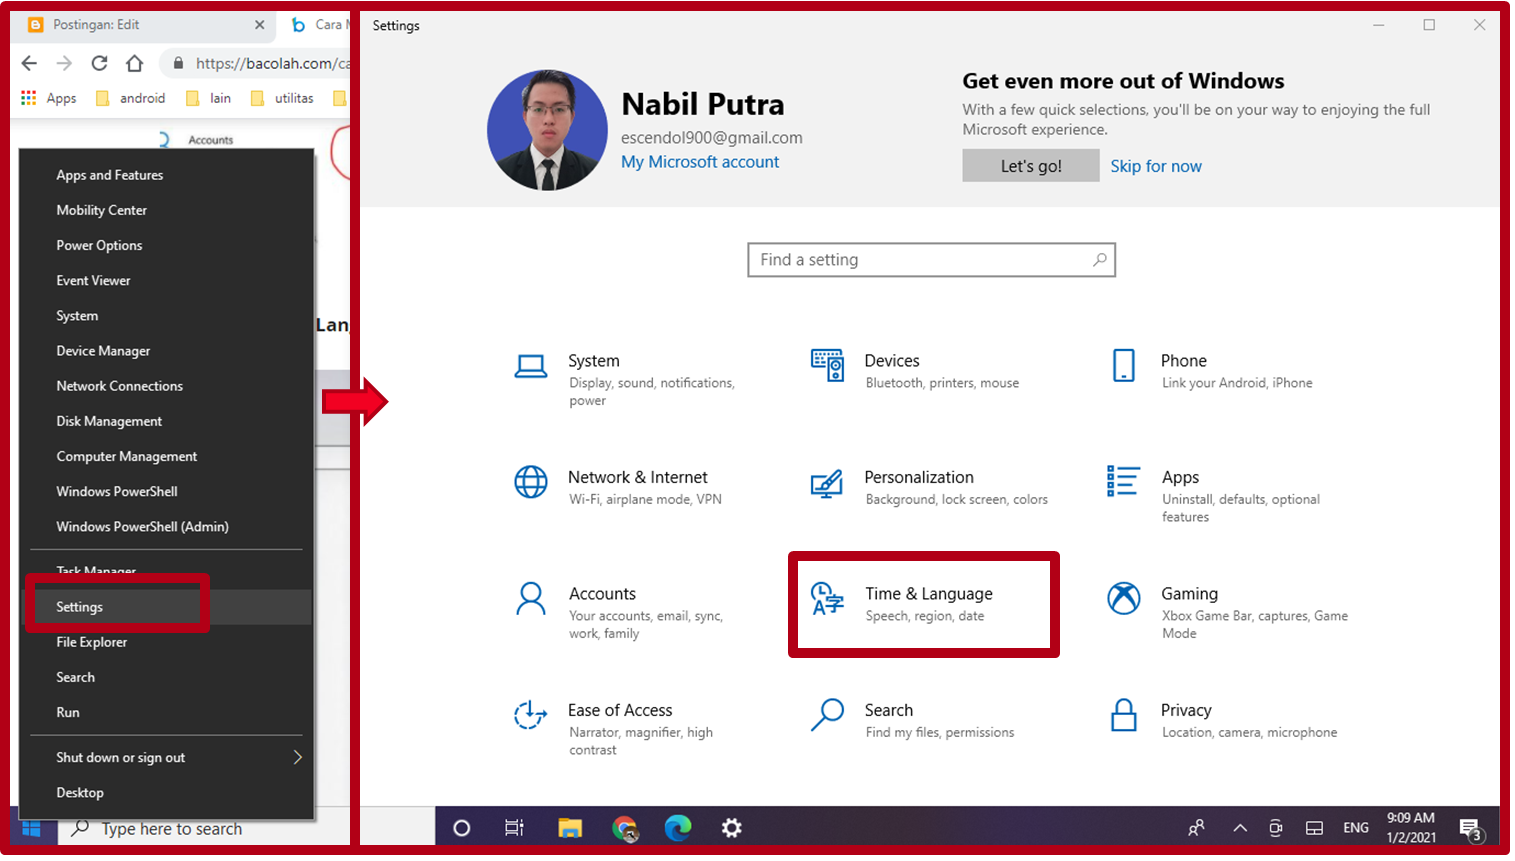Viewport: 1515px width, 861px height.
Task: Click the Find a setting search box
Action: click(930, 259)
